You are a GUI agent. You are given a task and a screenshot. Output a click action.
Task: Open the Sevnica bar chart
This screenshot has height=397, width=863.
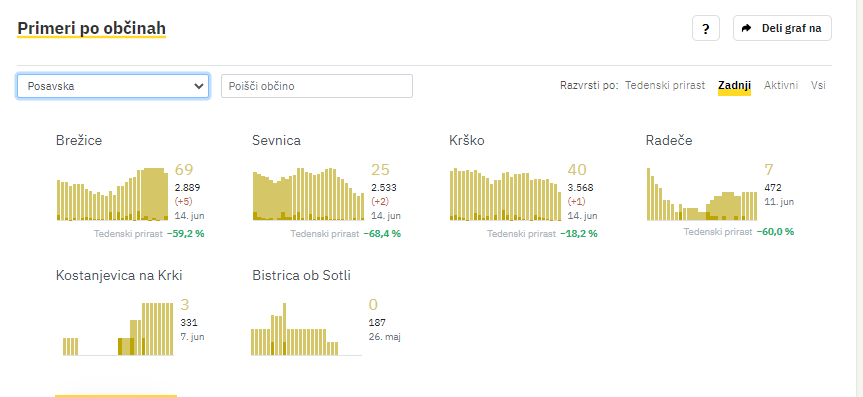(309, 194)
